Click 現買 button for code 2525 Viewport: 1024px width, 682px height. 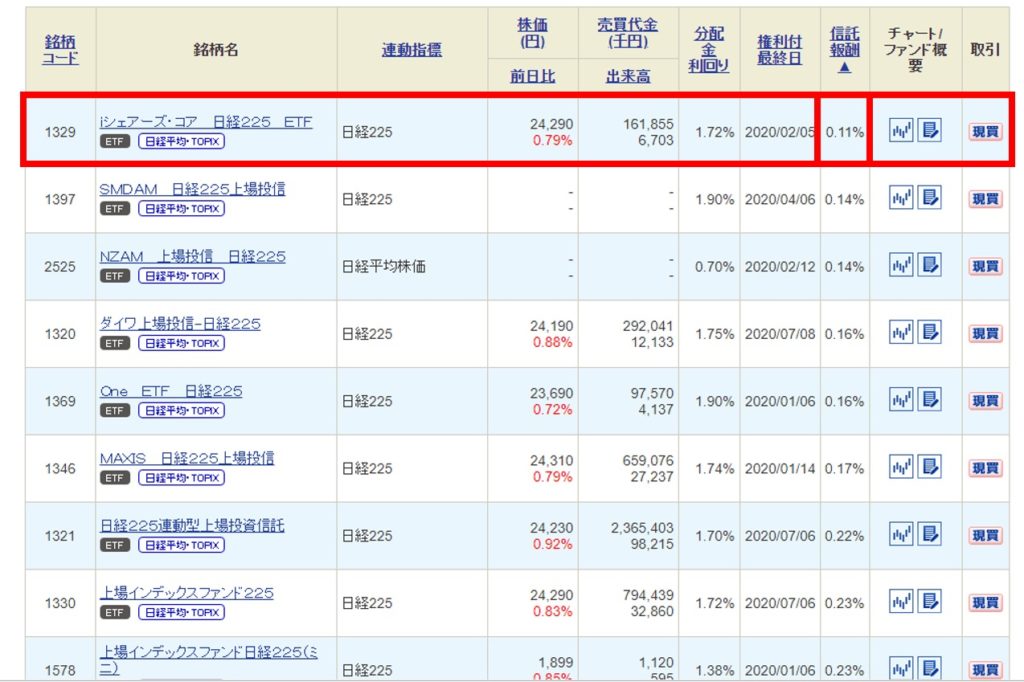(x=985, y=266)
